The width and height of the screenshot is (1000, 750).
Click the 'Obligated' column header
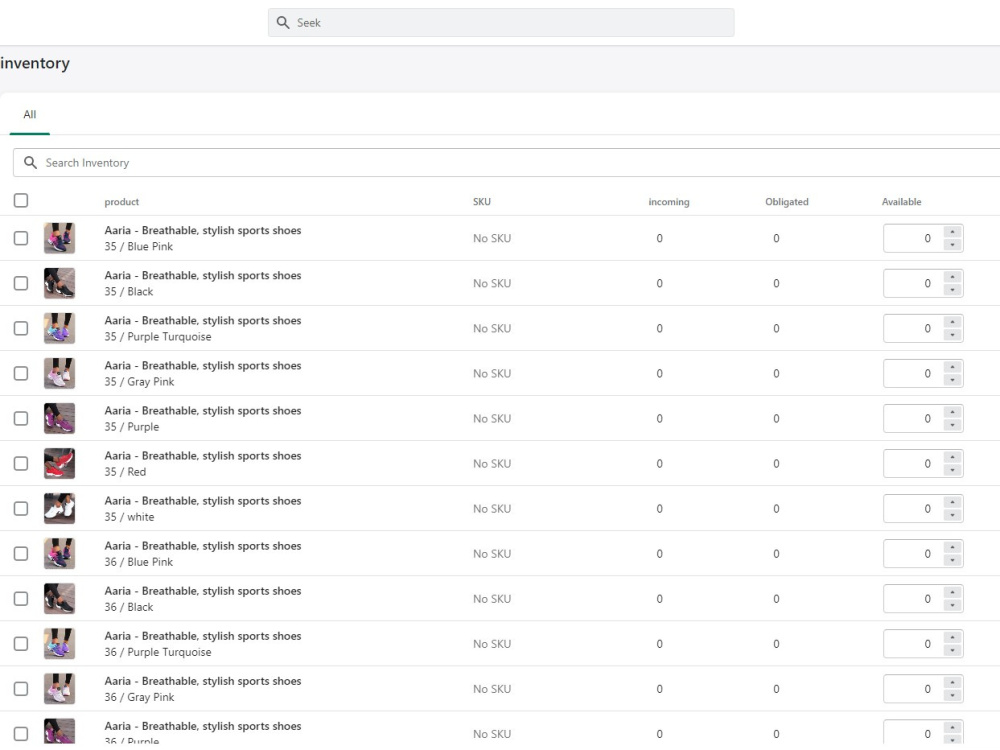(x=786, y=202)
